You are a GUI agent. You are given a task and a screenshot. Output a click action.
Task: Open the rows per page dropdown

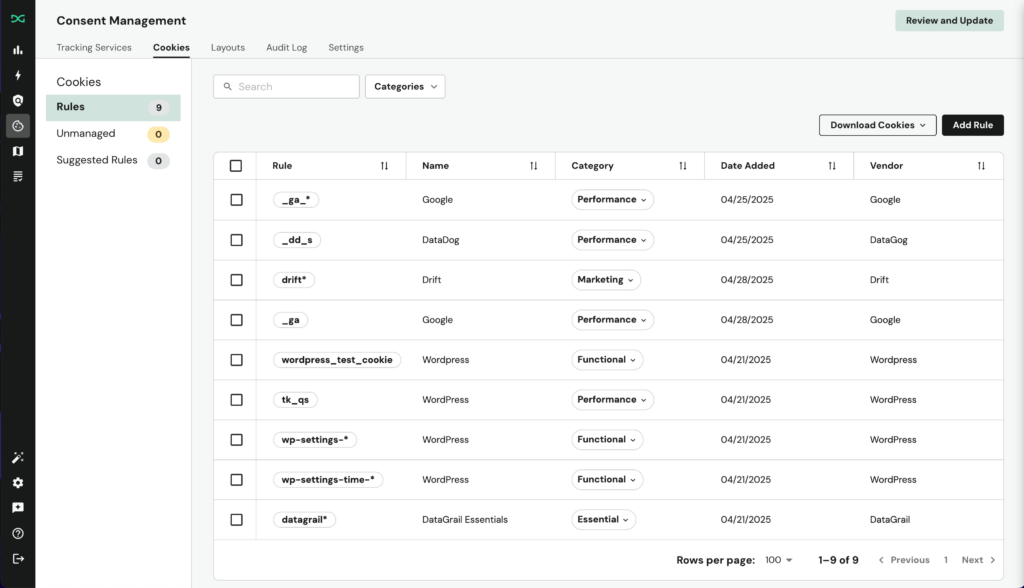click(x=778, y=560)
